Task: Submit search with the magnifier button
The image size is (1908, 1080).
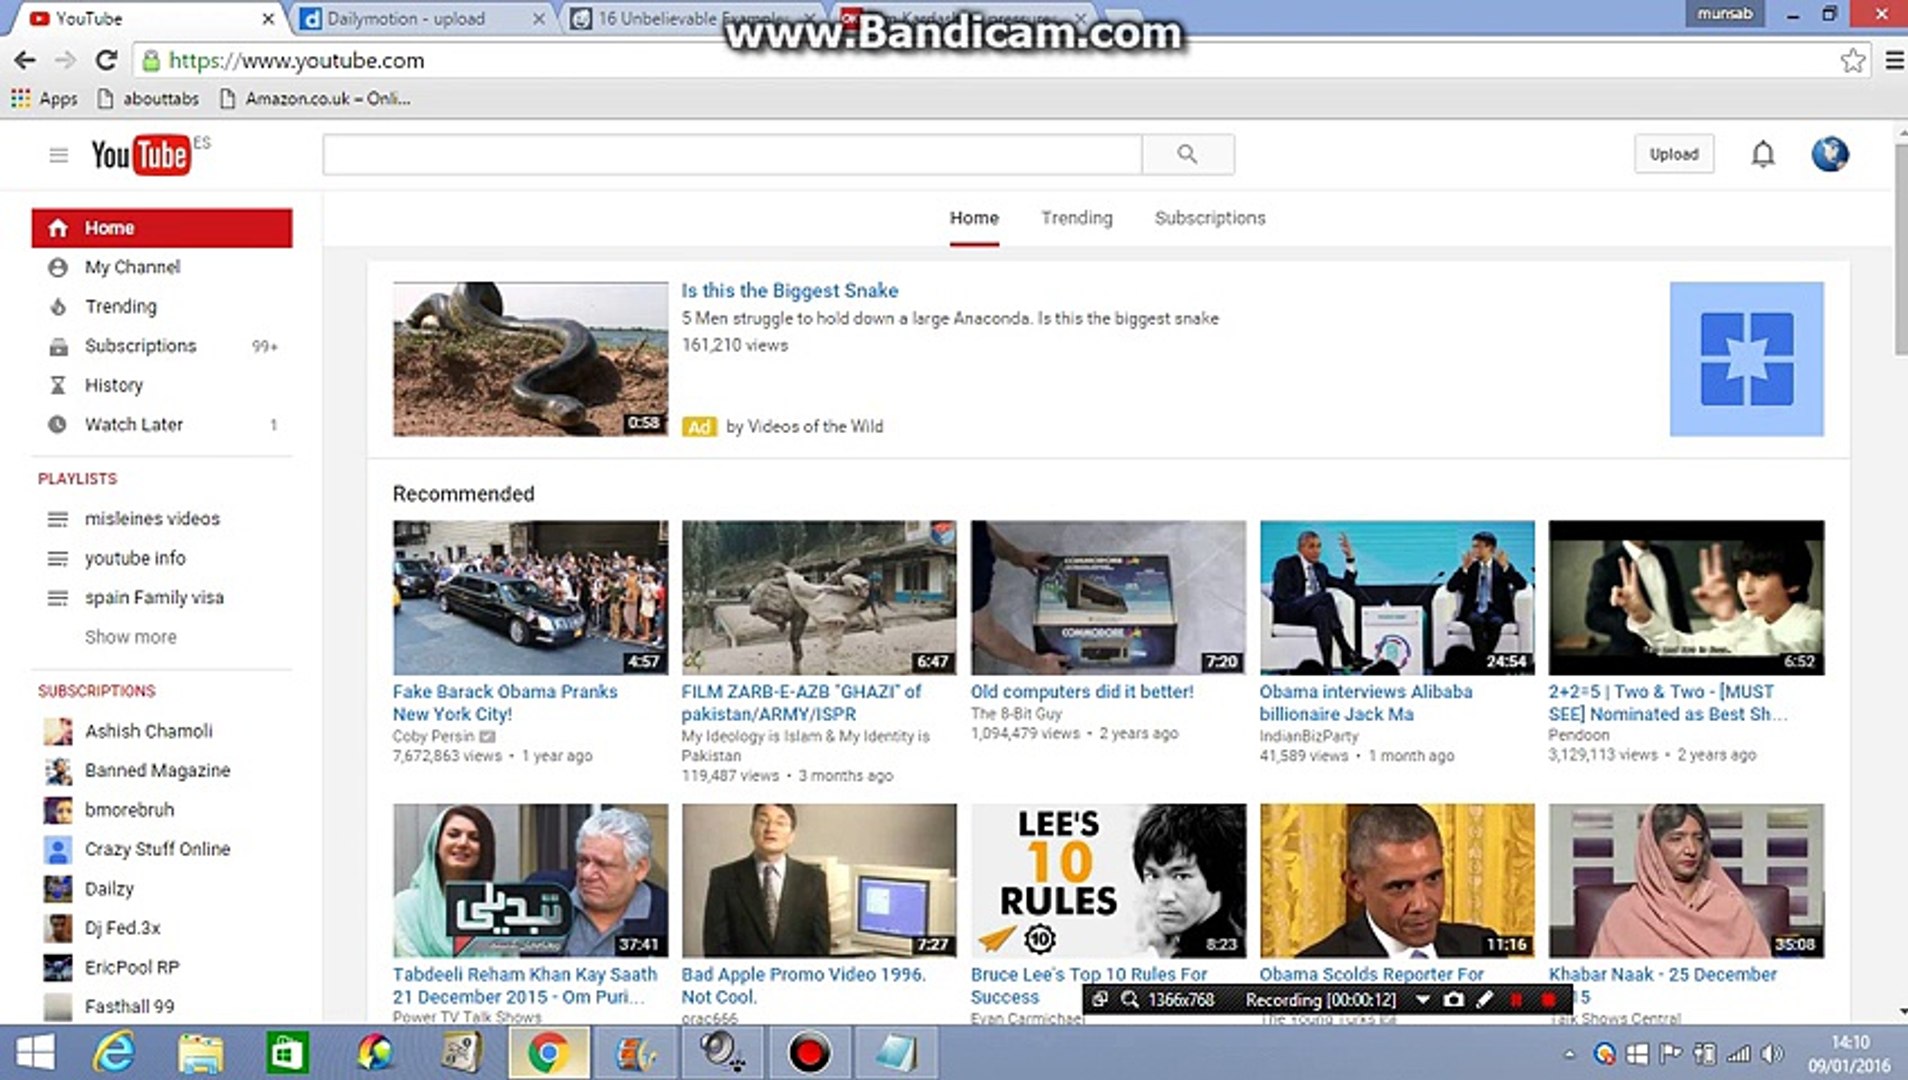Action: coord(1187,154)
